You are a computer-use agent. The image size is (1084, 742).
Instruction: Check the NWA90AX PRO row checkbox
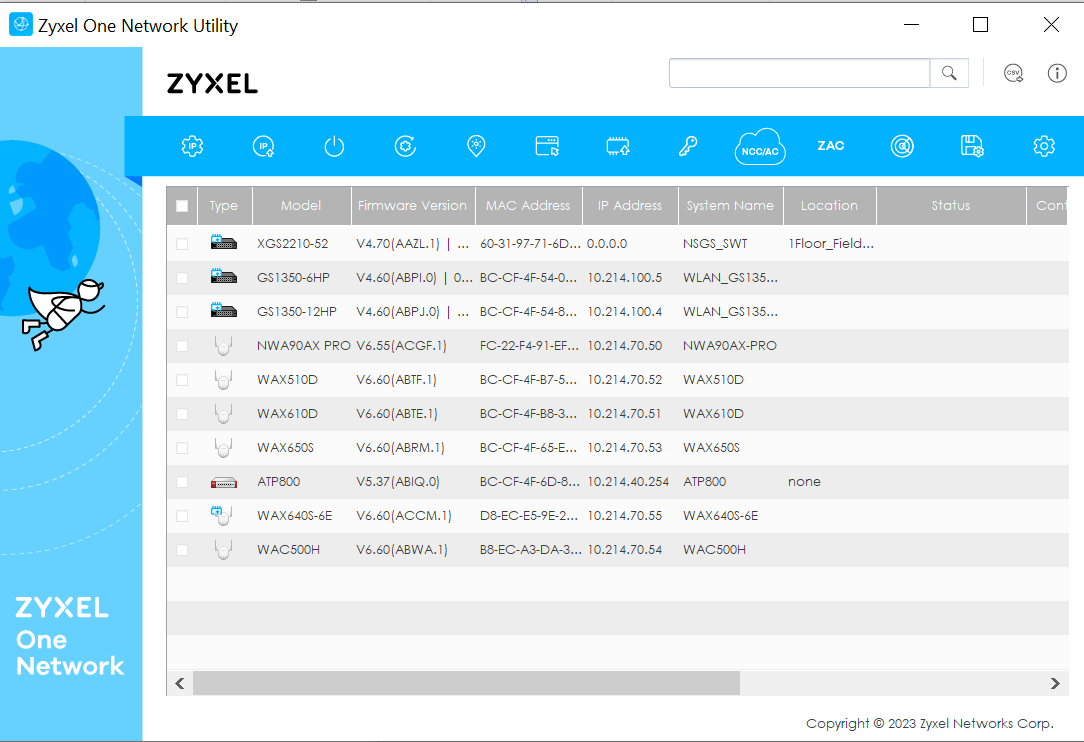pyautogui.click(x=182, y=346)
